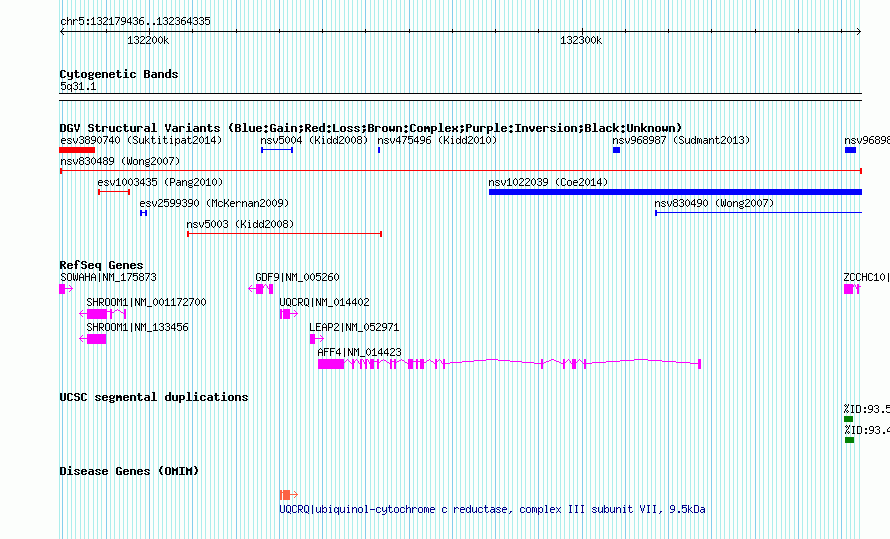Viewport: 890px width, 539px height.
Task: Select the SHROOM1 NM_133456 gene glyph
Action: coord(93,339)
